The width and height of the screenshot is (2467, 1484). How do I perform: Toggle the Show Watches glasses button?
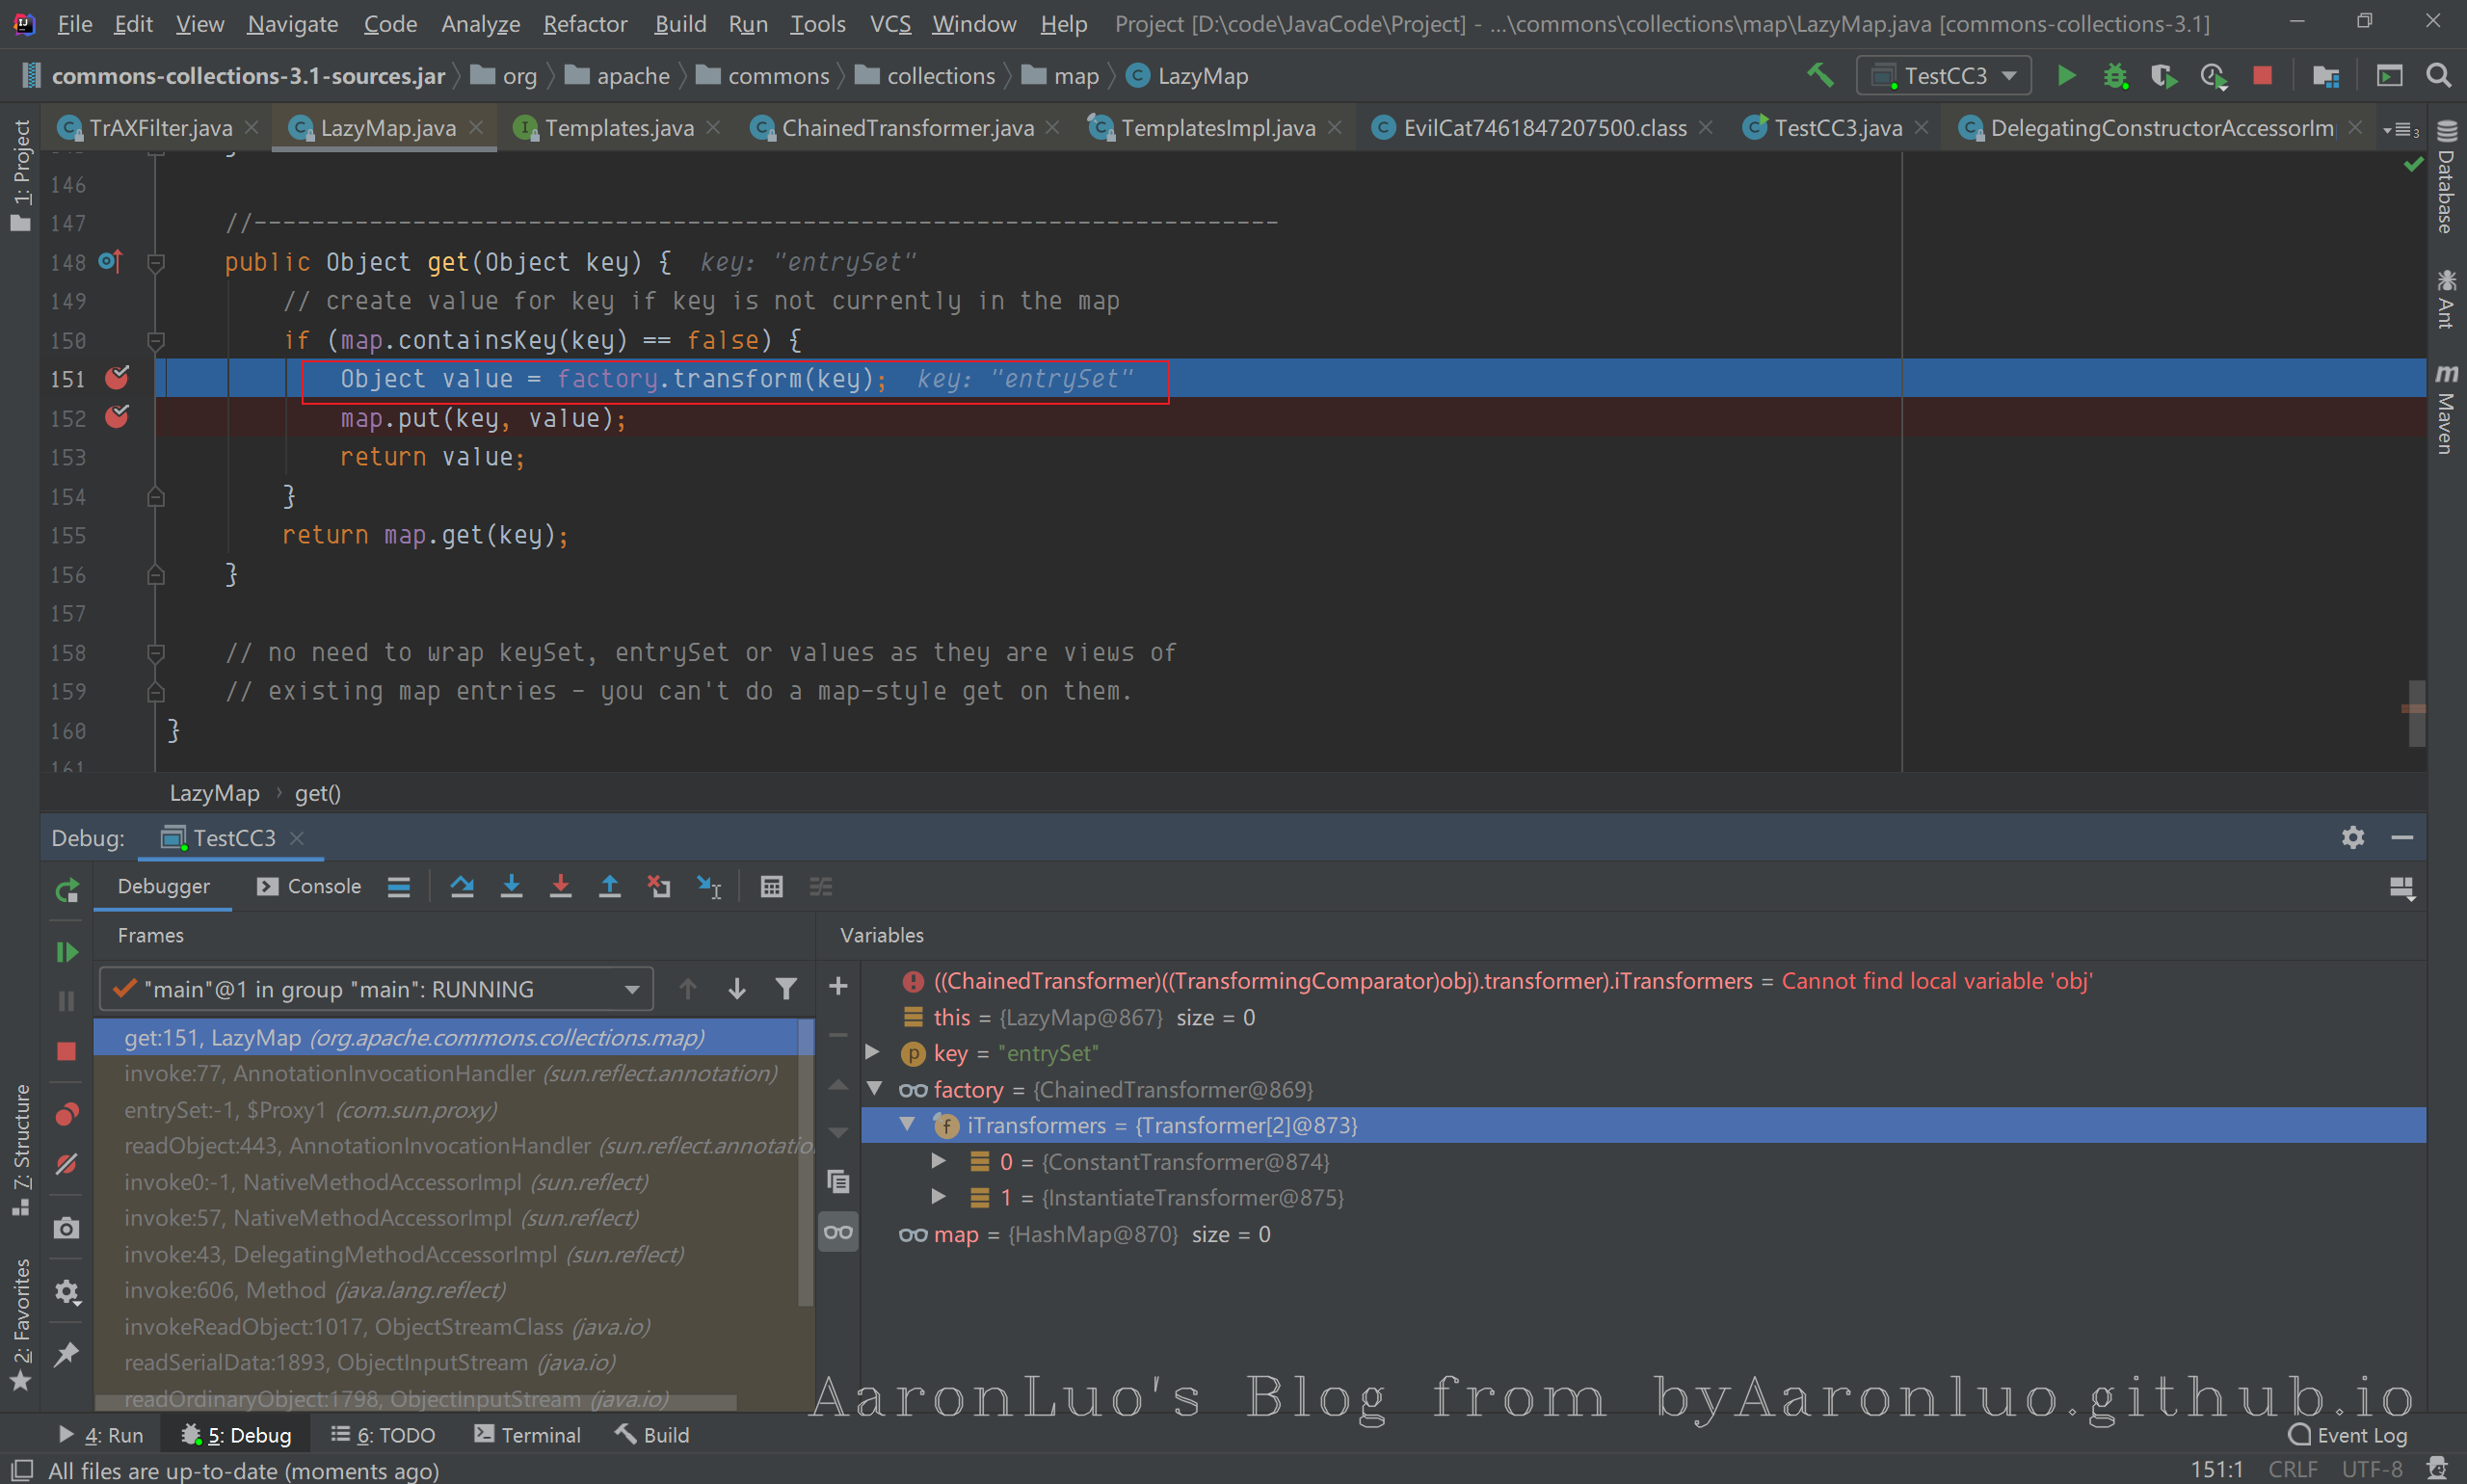tap(838, 1232)
